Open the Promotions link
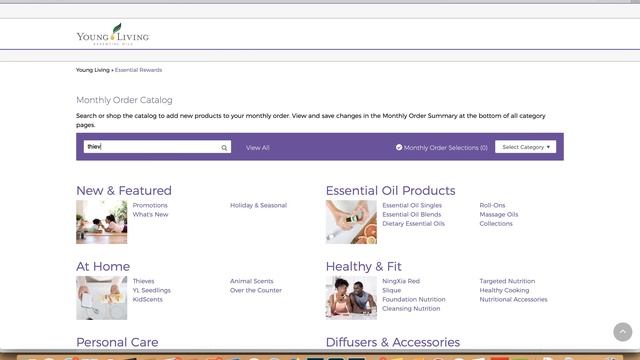This screenshot has width=640, height=360. (x=150, y=205)
